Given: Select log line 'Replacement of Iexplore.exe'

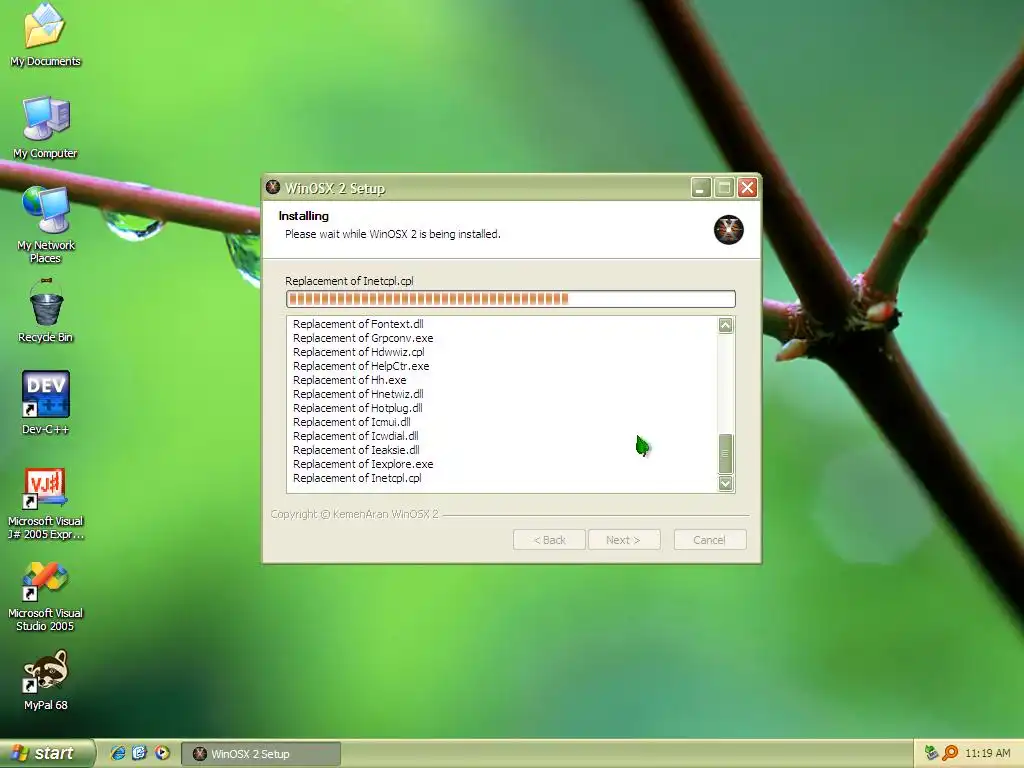Looking at the screenshot, I should point(363,464).
